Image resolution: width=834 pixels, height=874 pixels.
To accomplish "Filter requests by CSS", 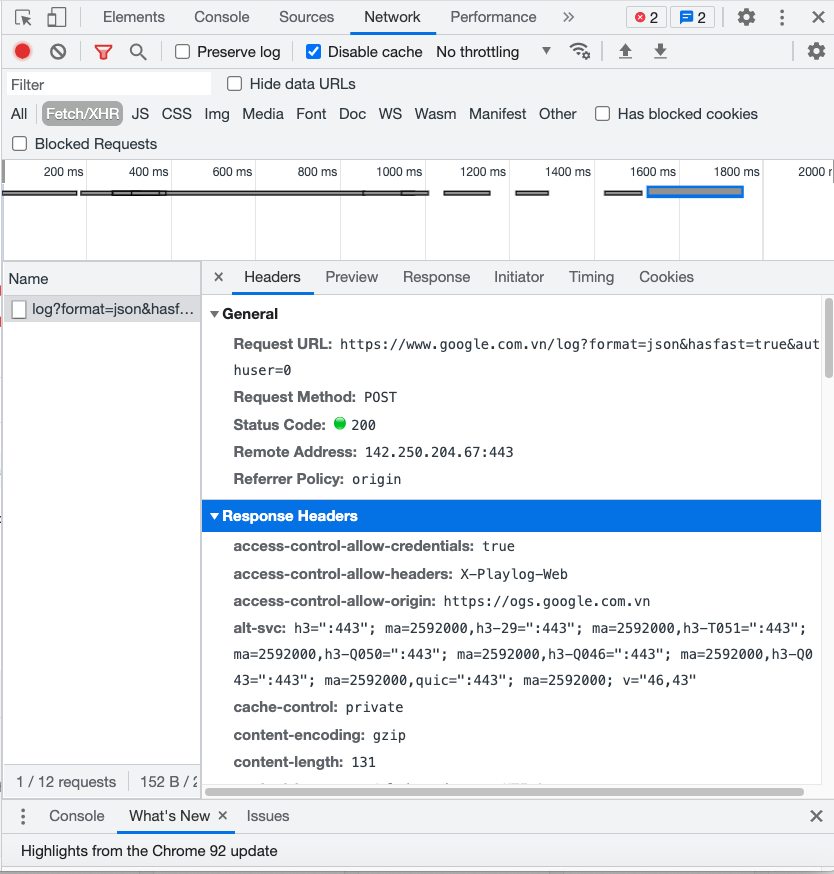I will click(x=177, y=114).
